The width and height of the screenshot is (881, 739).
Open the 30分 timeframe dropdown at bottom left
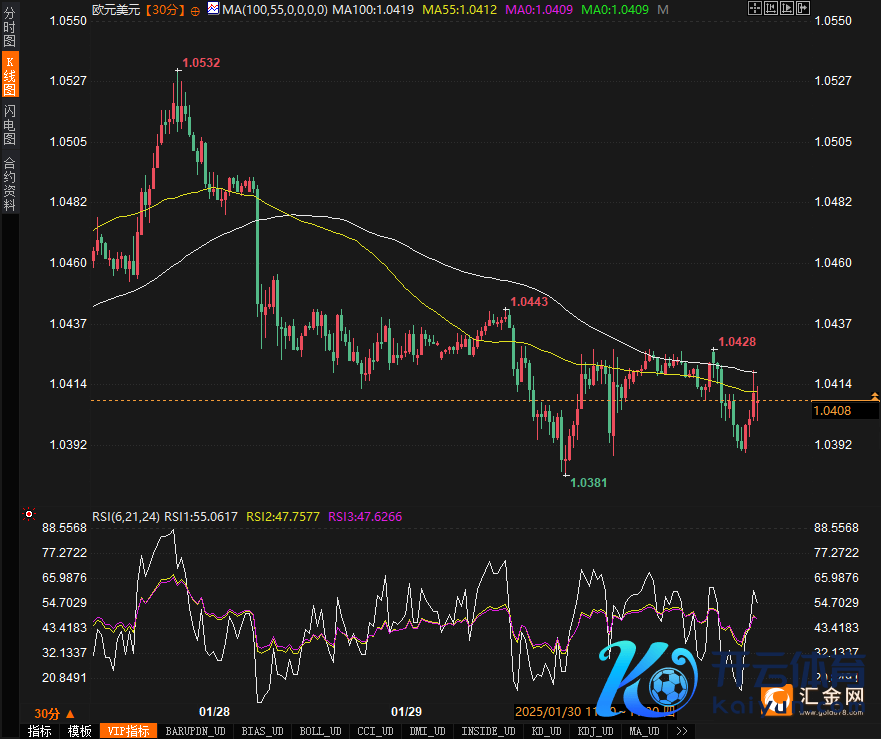point(52,713)
